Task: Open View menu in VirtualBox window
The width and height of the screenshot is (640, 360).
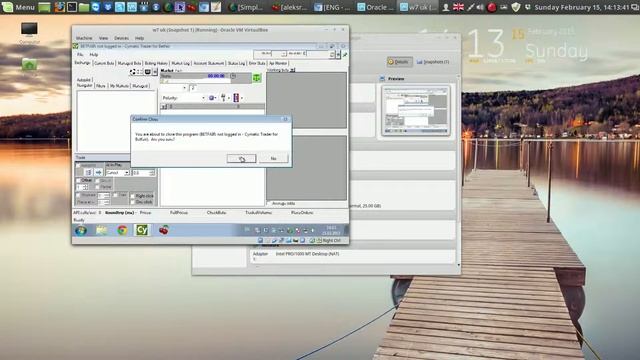Action: point(104,38)
